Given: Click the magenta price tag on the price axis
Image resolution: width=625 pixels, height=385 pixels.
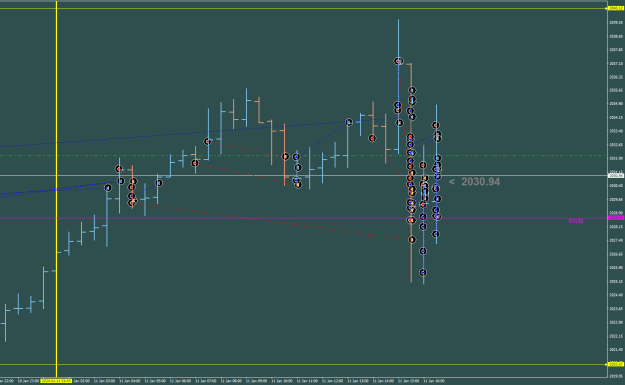Looking at the screenshot, I should [616, 218].
